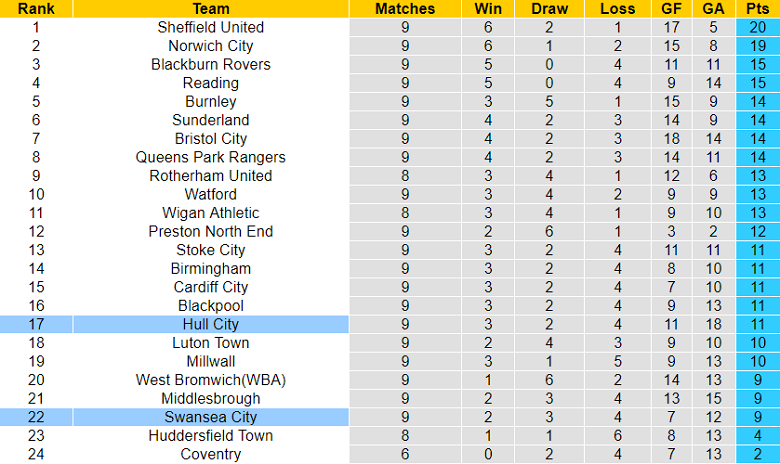
Task: Click the Win column header
Action: 490,8
